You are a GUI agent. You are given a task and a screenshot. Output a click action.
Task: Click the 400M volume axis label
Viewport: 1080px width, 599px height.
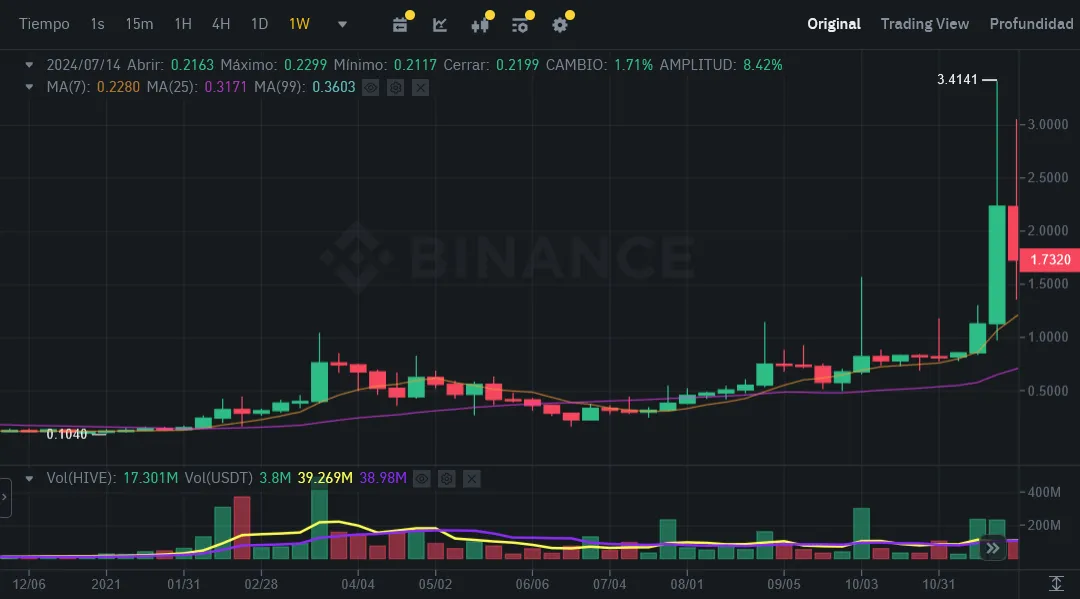(x=1043, y=492)
